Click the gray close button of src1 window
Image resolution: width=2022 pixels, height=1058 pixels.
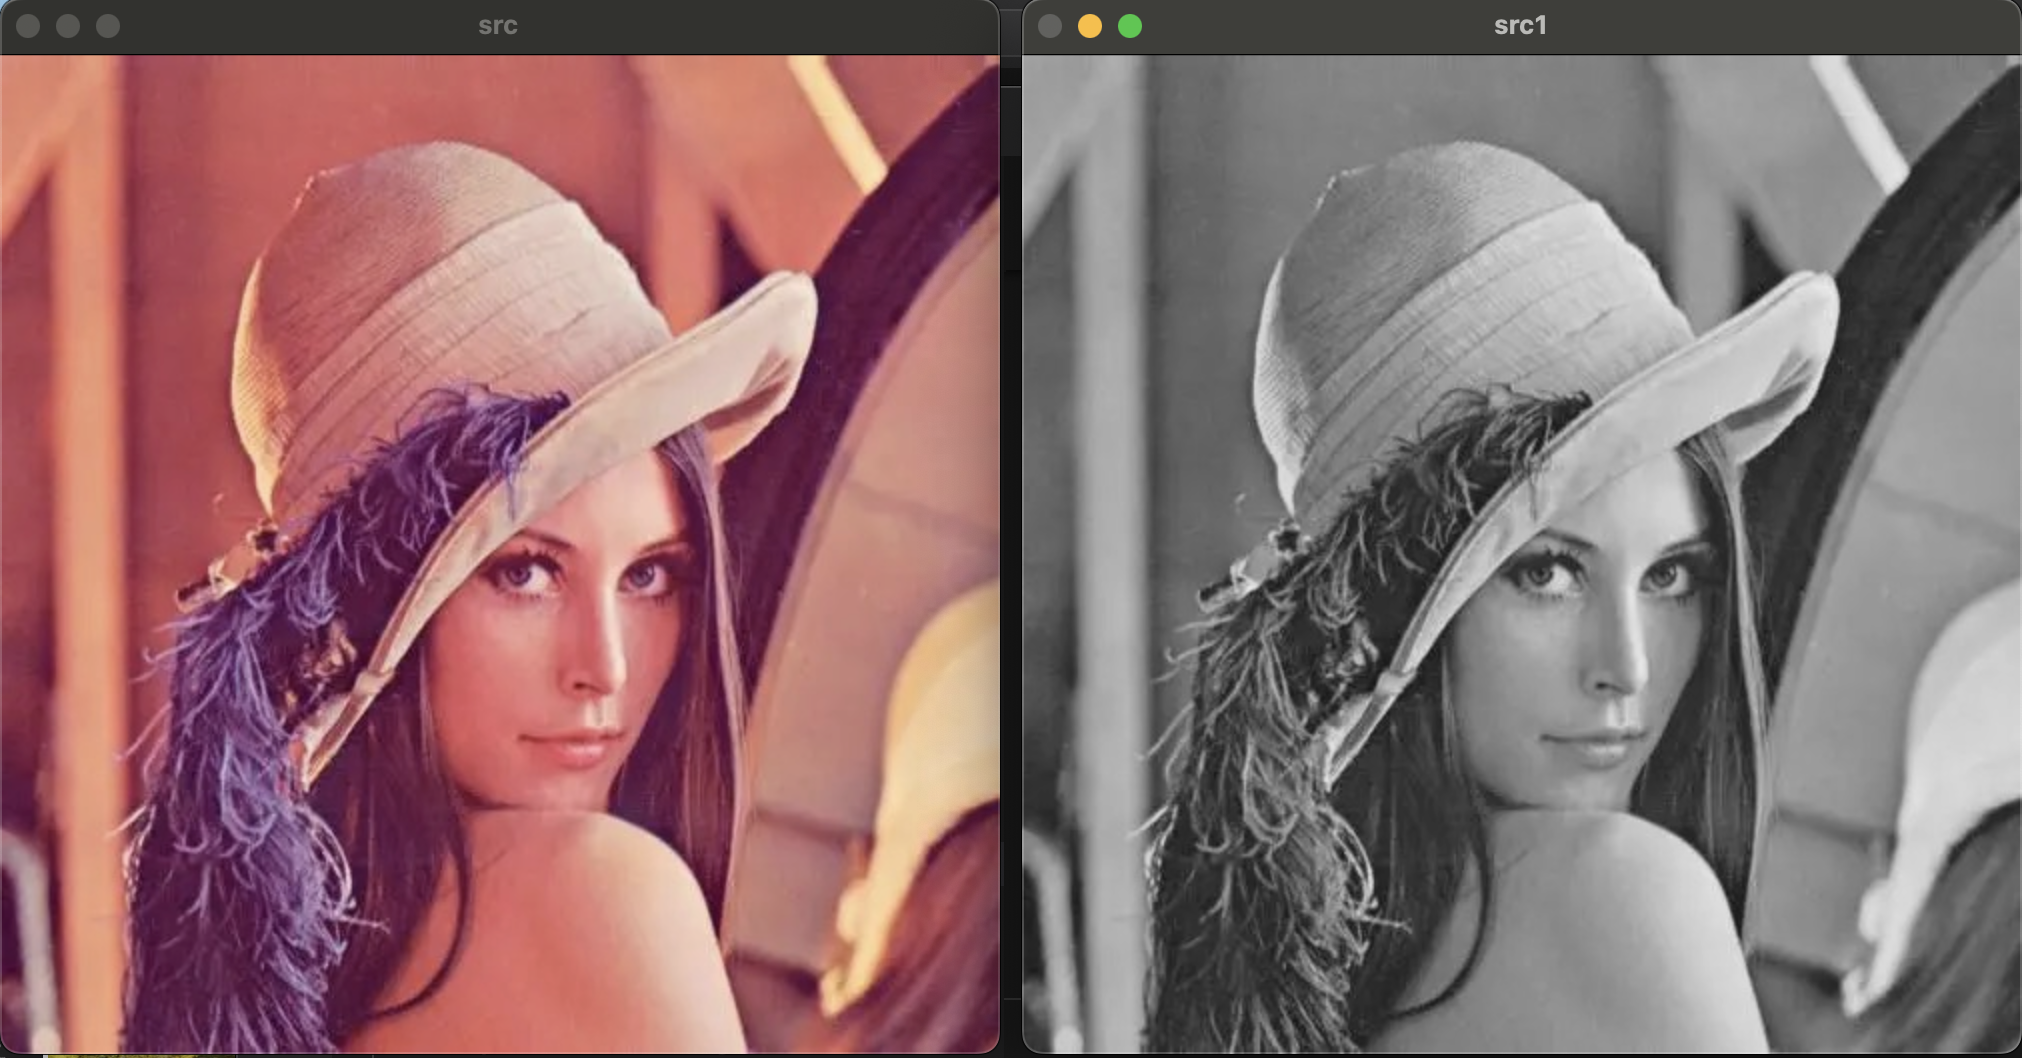pyautogui.click(x=1050, y=26)
